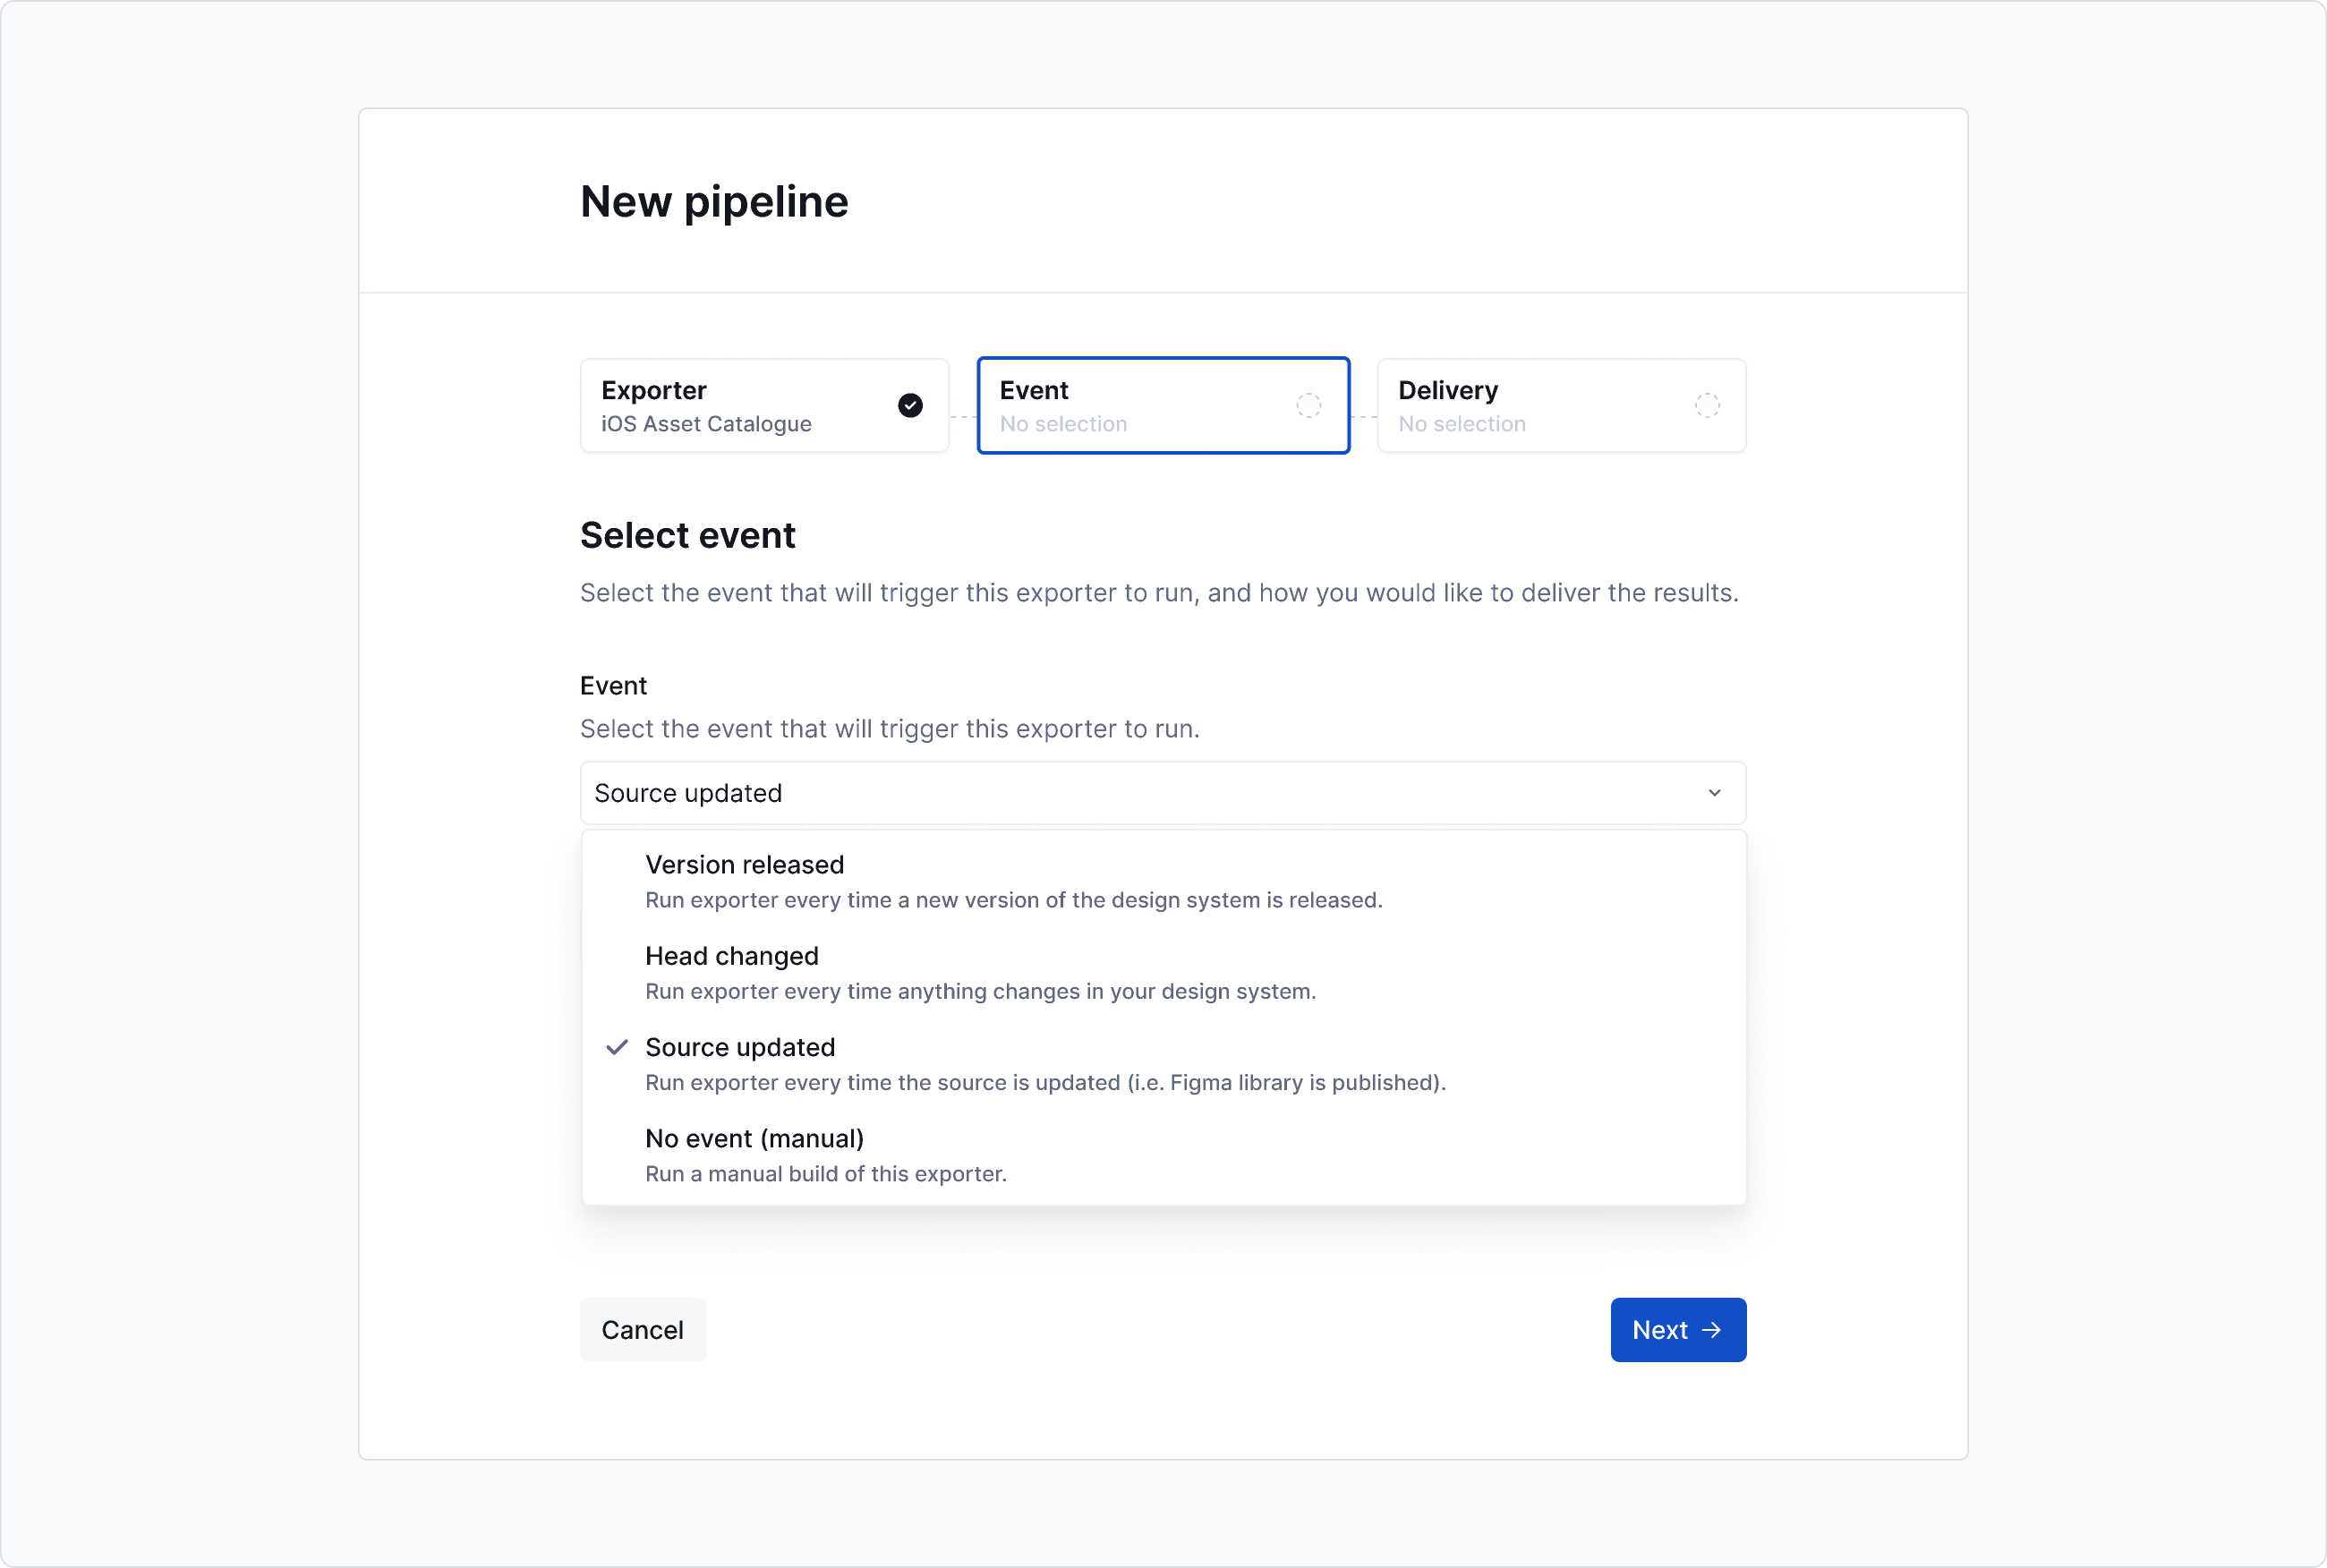Open the Exporter step for iOS Asset Catalogue

click(x=763, y=405)
